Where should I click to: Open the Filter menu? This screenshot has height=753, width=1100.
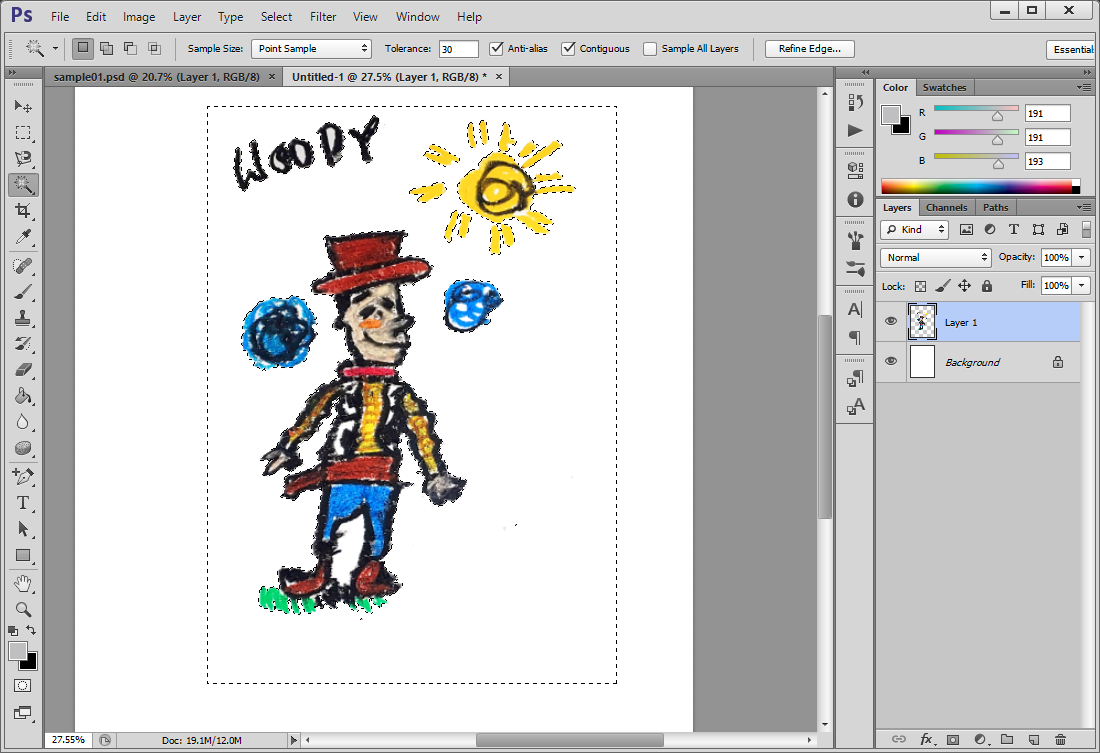coord(323,16)
